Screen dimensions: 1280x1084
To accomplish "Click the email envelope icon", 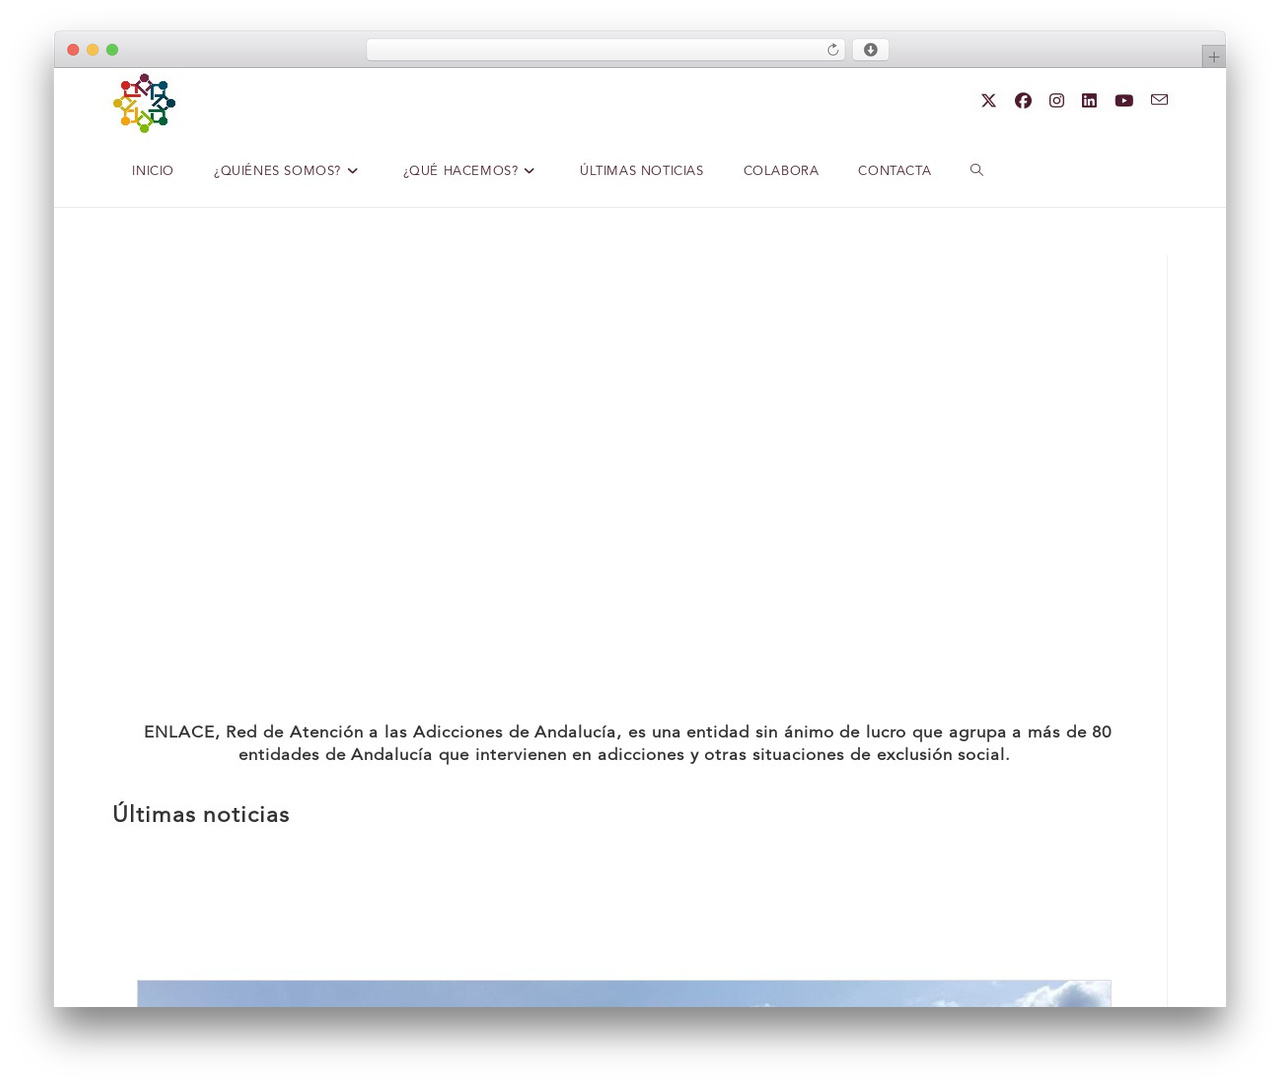I will click(1159, 100).
